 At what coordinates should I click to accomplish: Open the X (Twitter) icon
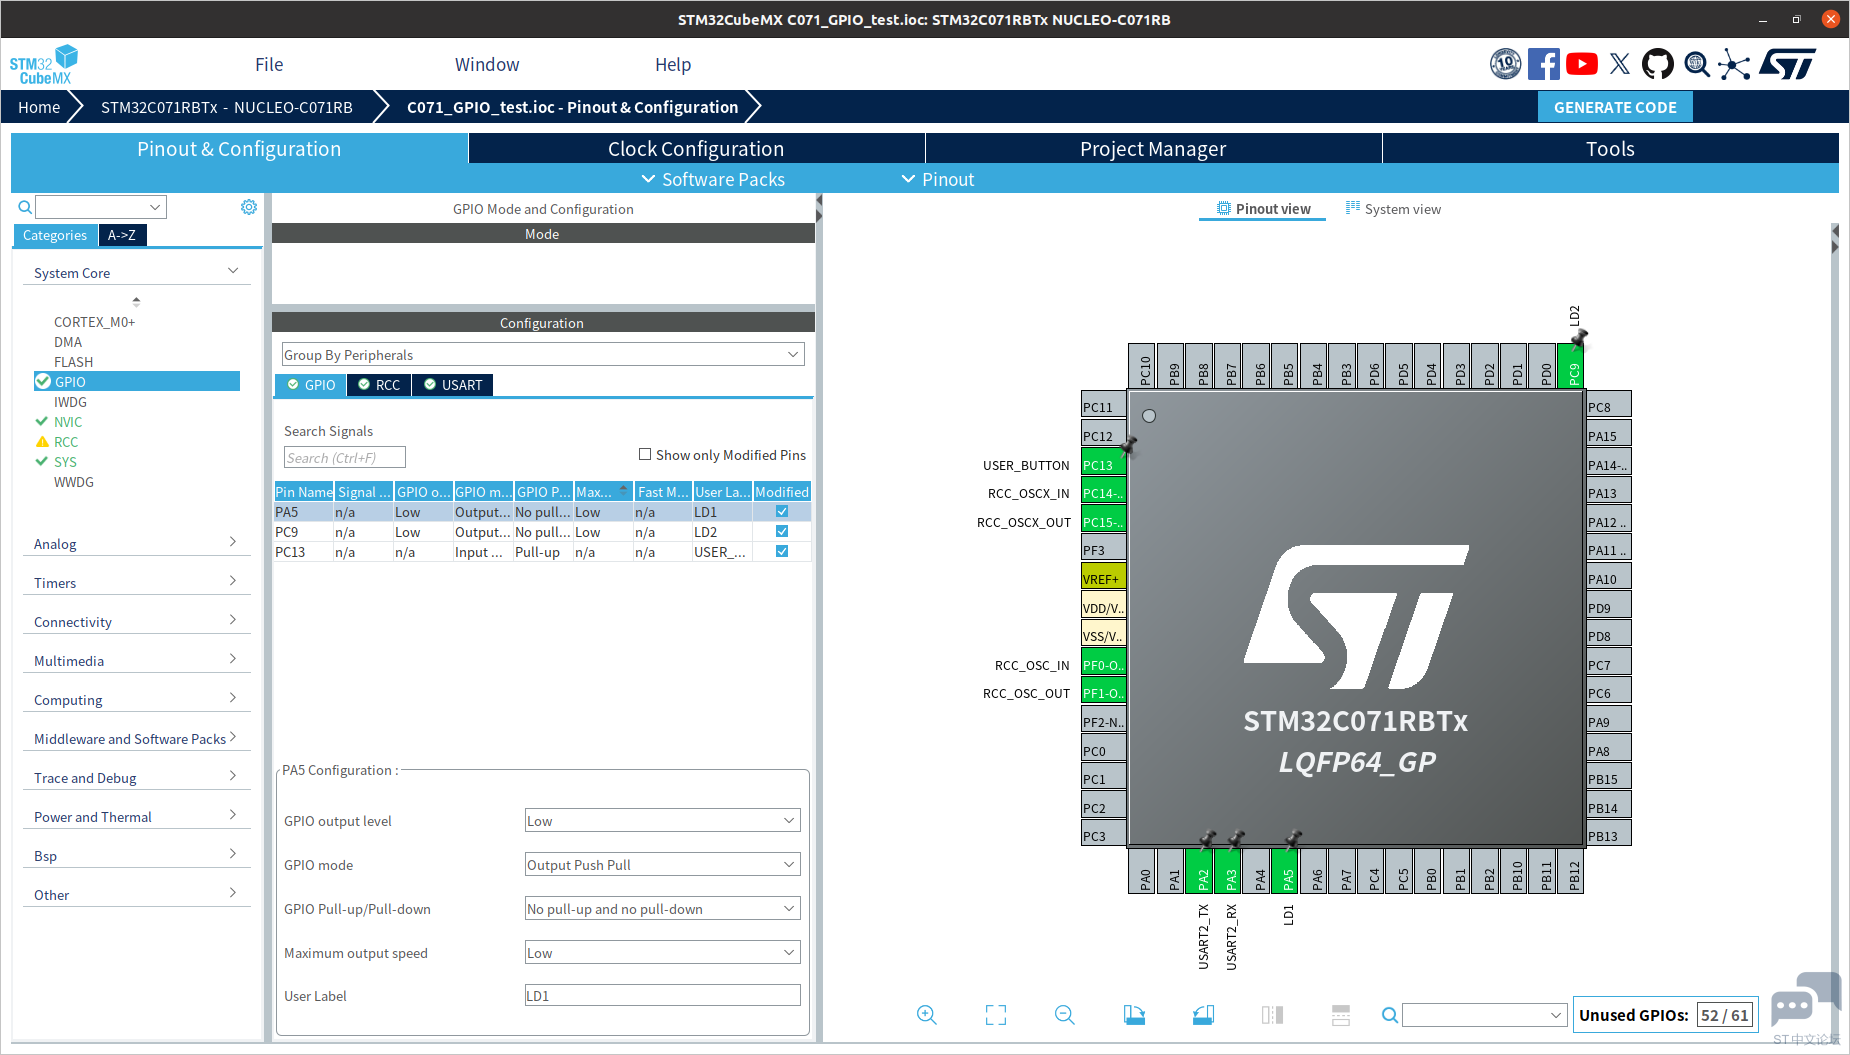pyautogui.click(x=1620, y=64)
